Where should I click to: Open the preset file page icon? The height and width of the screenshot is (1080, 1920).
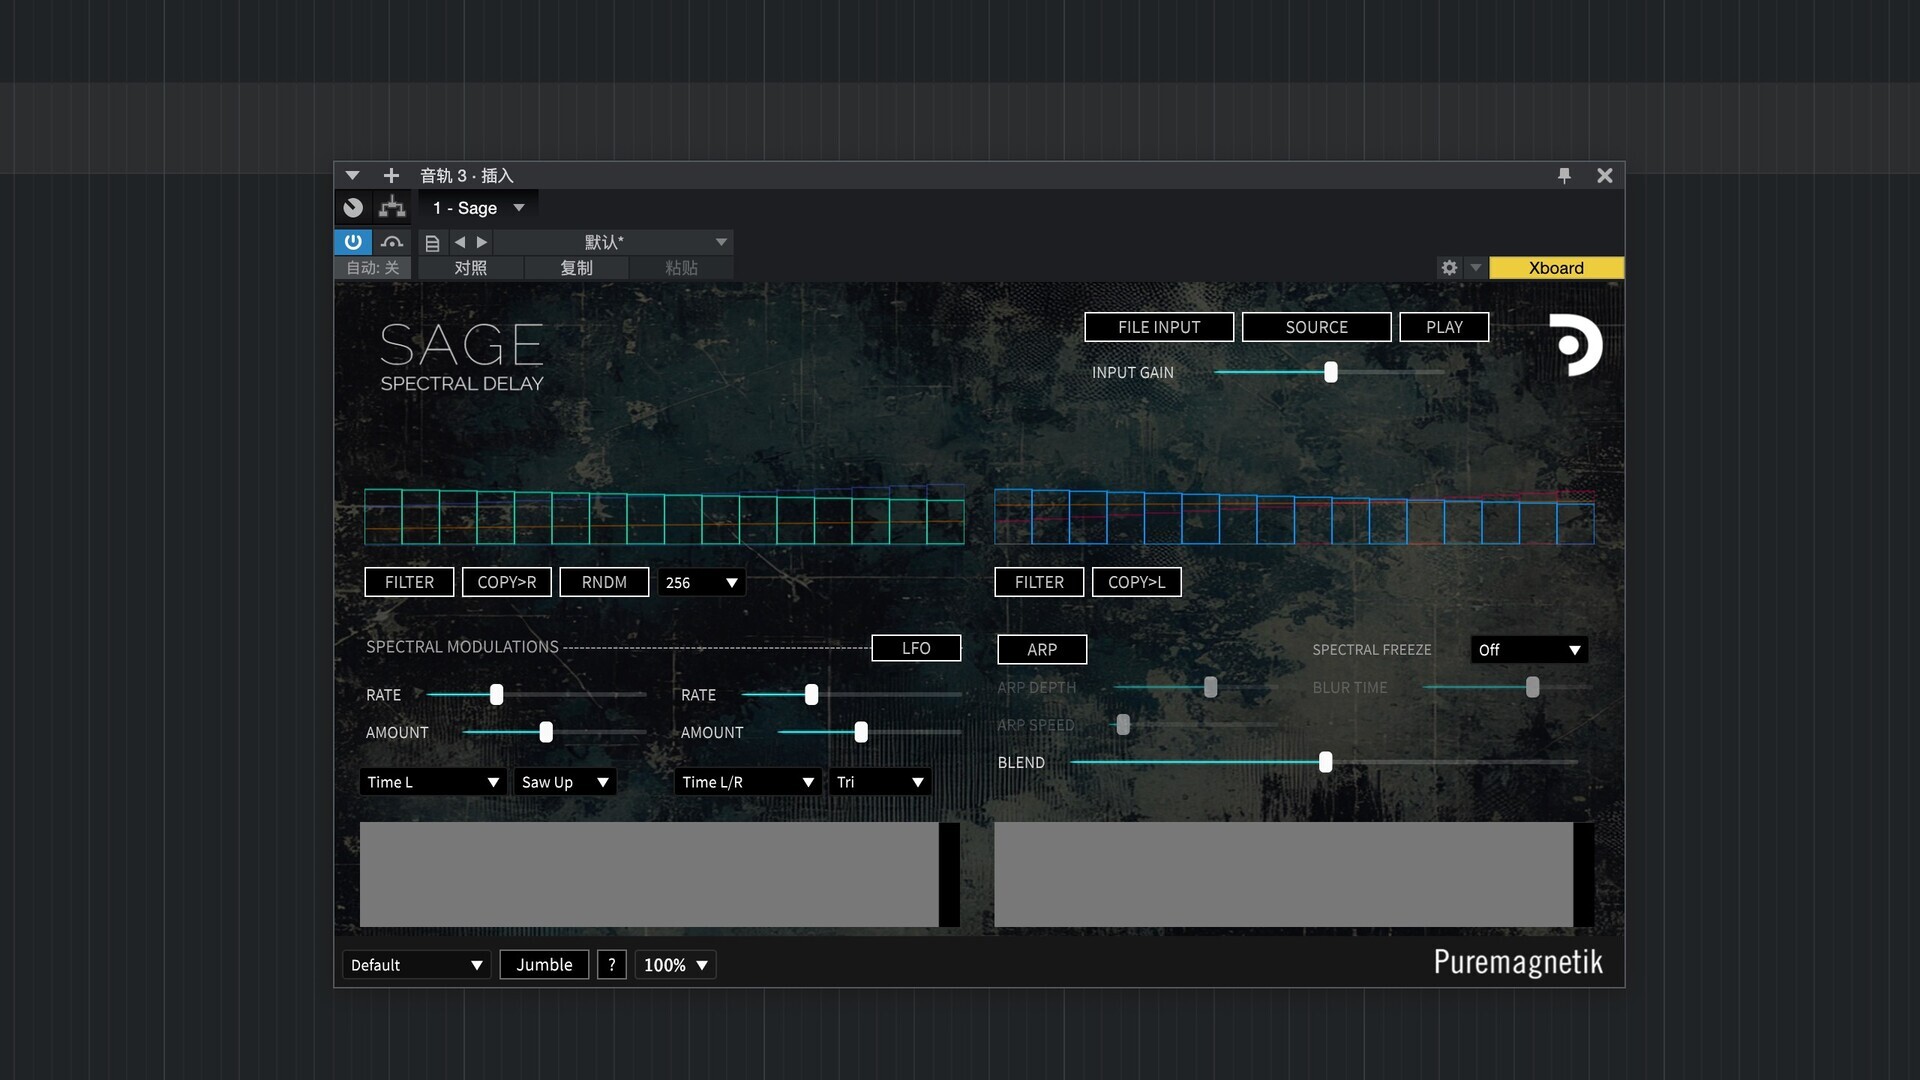click(432, 243)
